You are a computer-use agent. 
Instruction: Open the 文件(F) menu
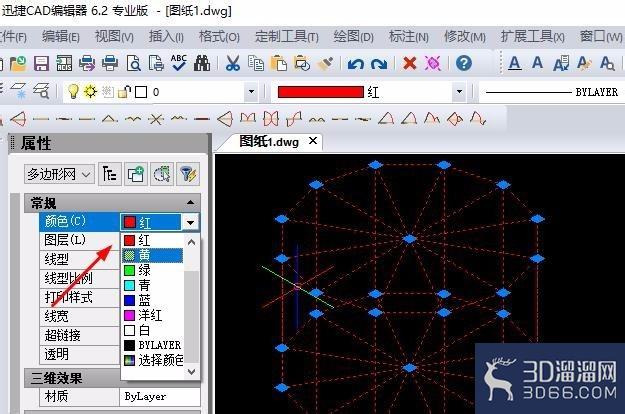point(13,37)
